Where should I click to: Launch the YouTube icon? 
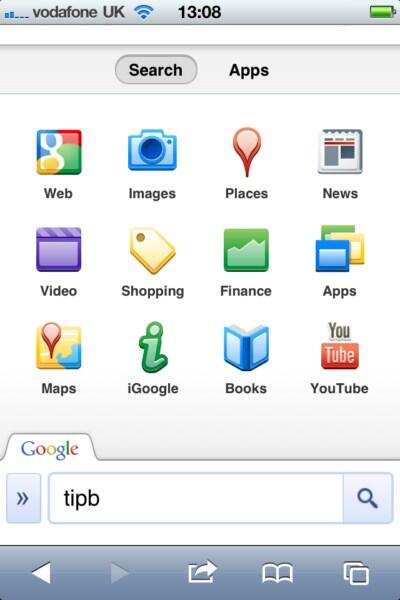pos(340,346)
